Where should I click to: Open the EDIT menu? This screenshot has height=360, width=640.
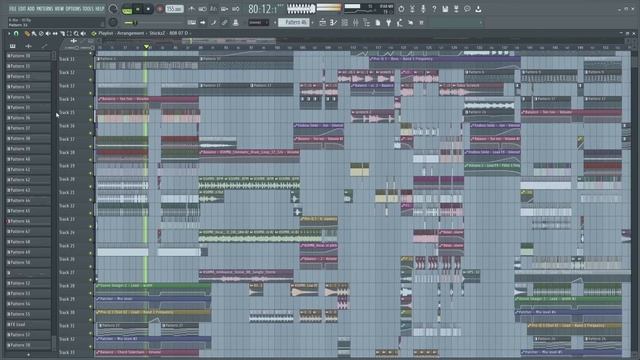pos(22,9)
